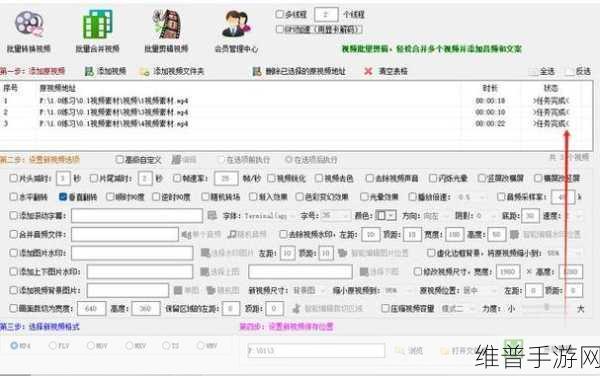Click the 原视频地址 column header
This screenshot has width=600, height=376.
pos(57,88)
